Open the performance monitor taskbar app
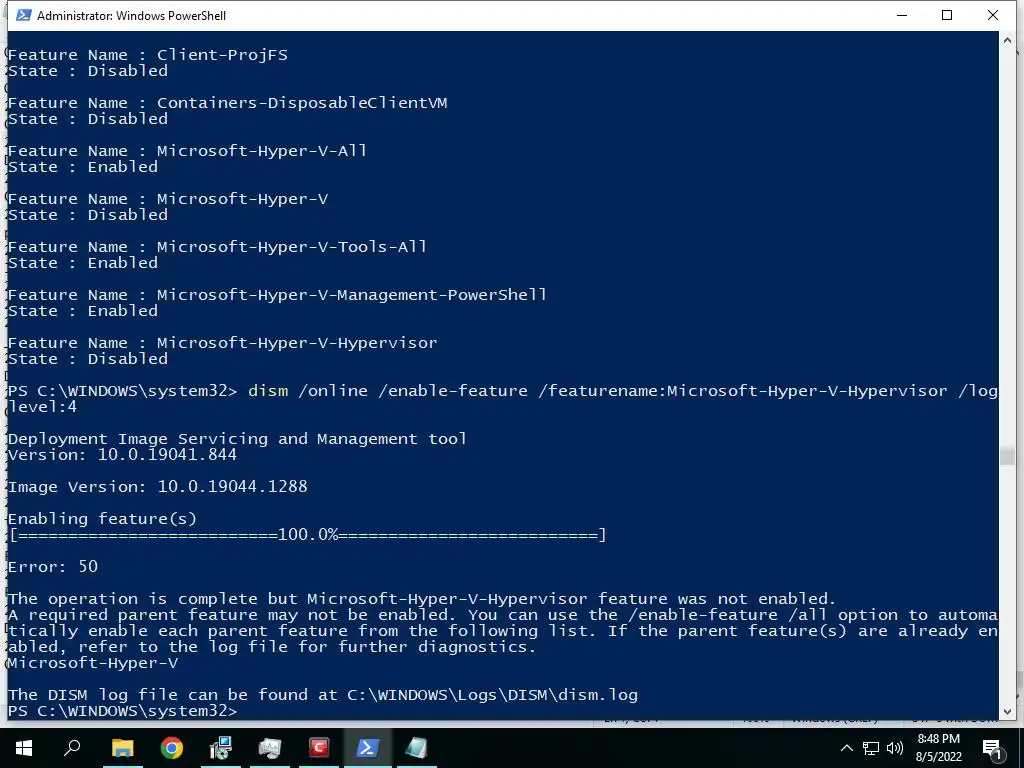 (270, 748)
